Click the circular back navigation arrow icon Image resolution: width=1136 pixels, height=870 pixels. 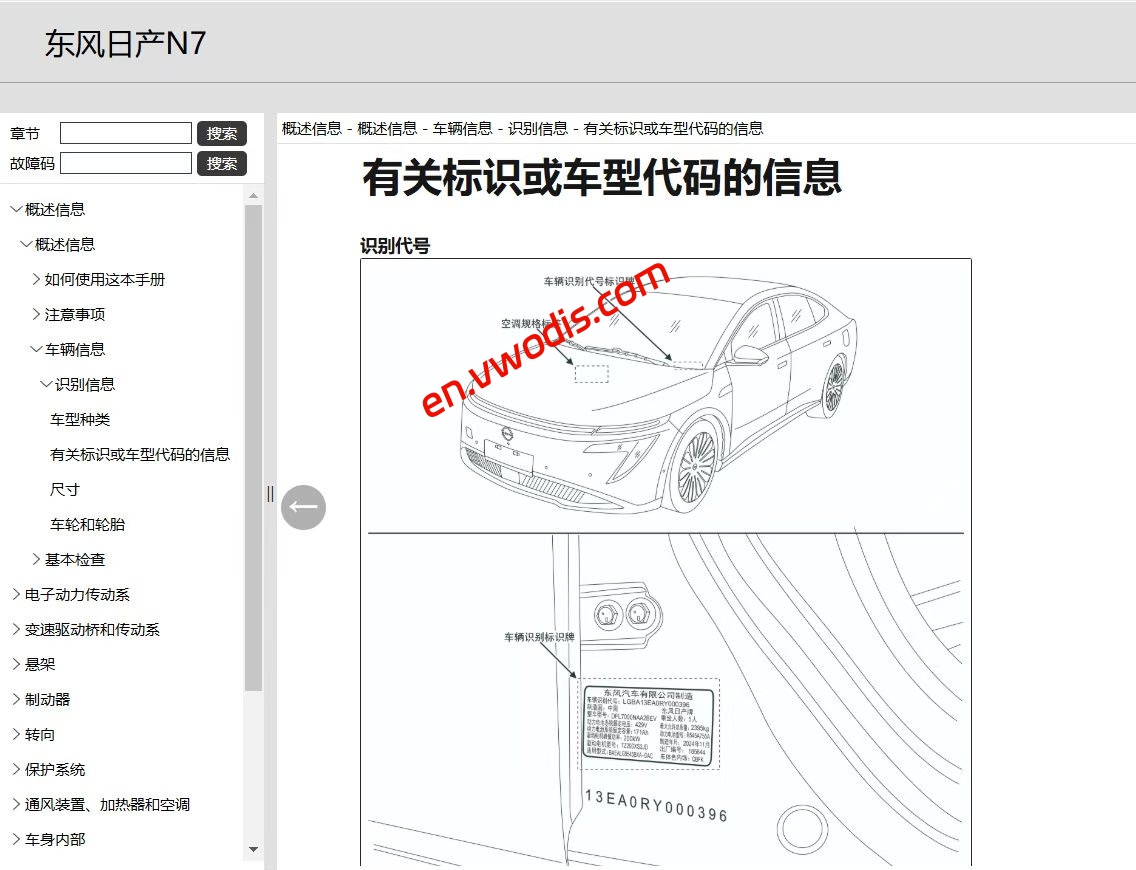tap(303, 508)
